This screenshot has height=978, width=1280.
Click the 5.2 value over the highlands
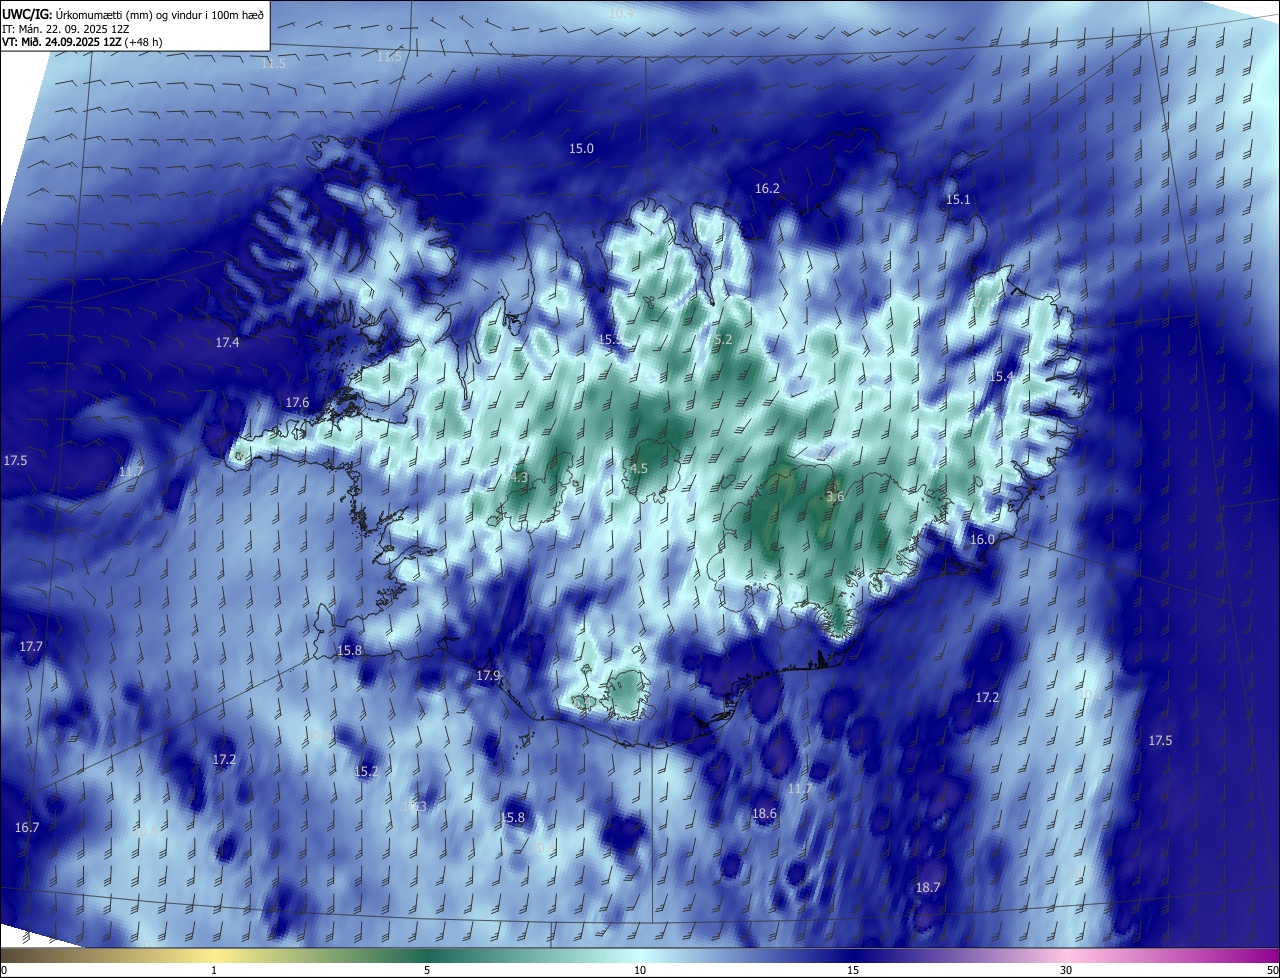pos(723,339)
